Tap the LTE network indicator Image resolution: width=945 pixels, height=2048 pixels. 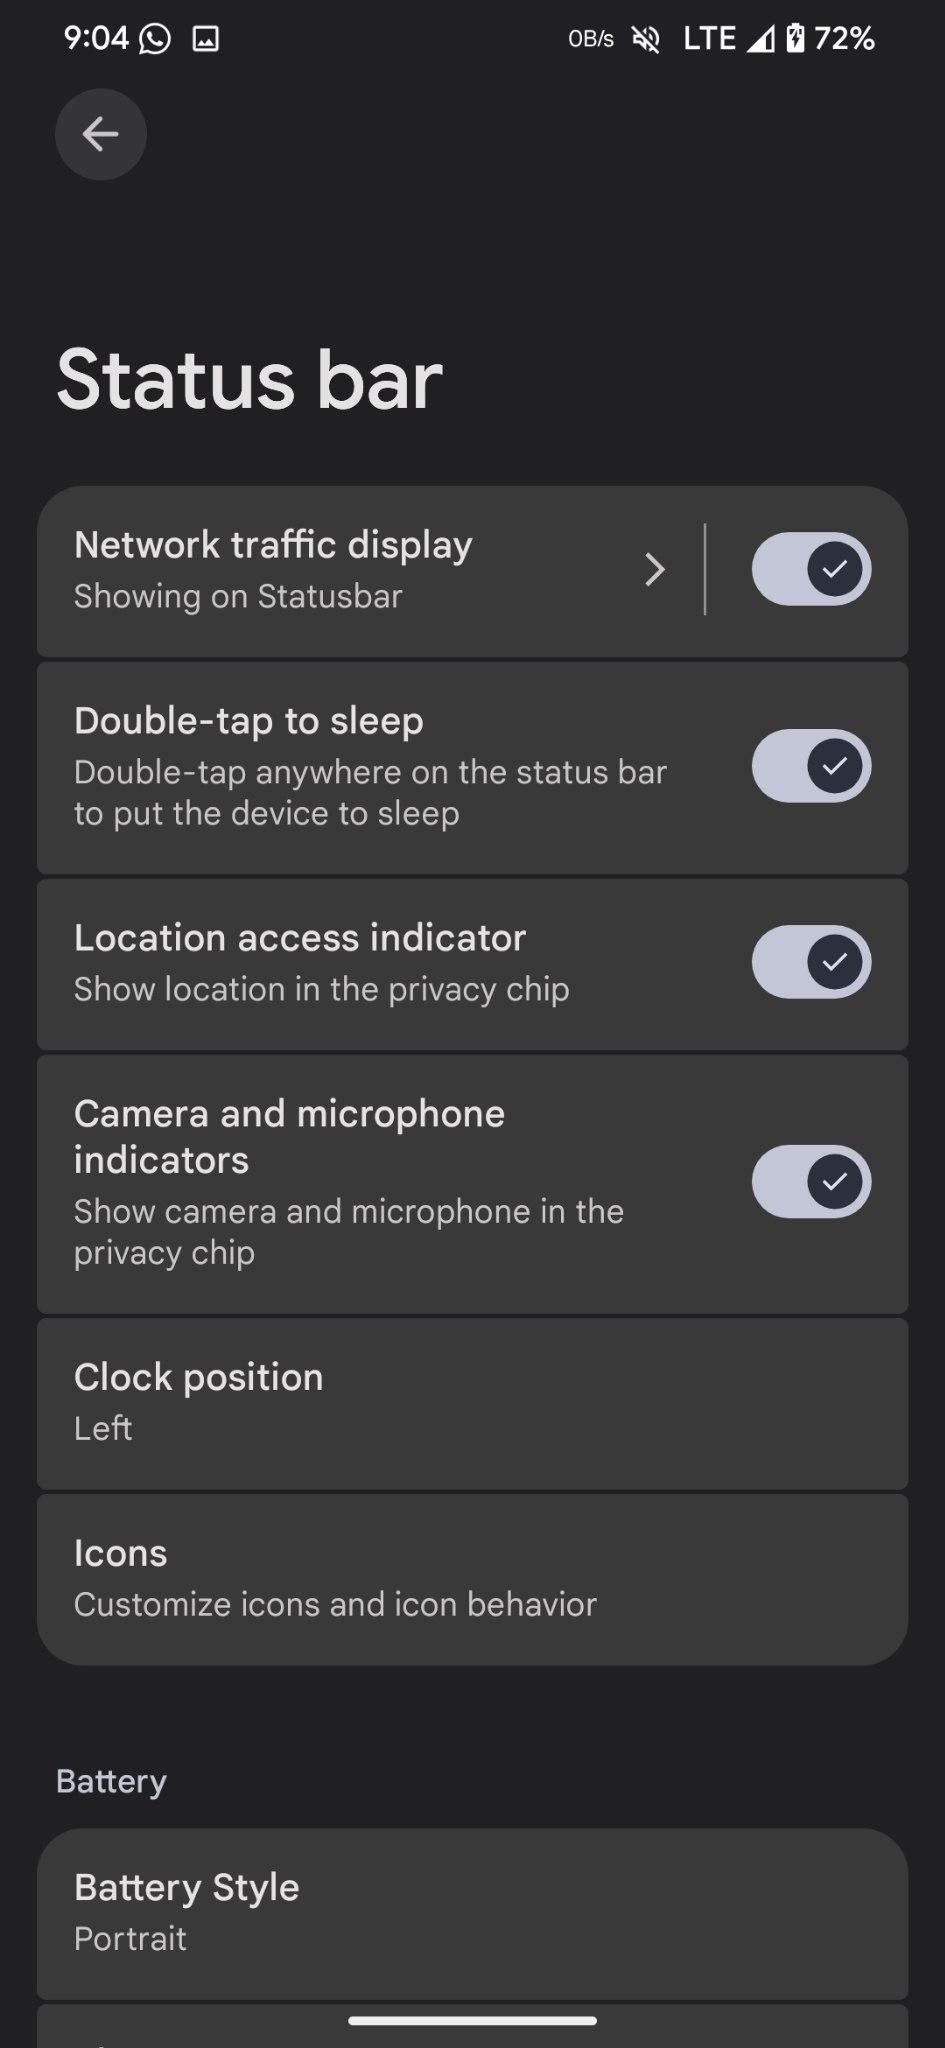coord(709,38)
